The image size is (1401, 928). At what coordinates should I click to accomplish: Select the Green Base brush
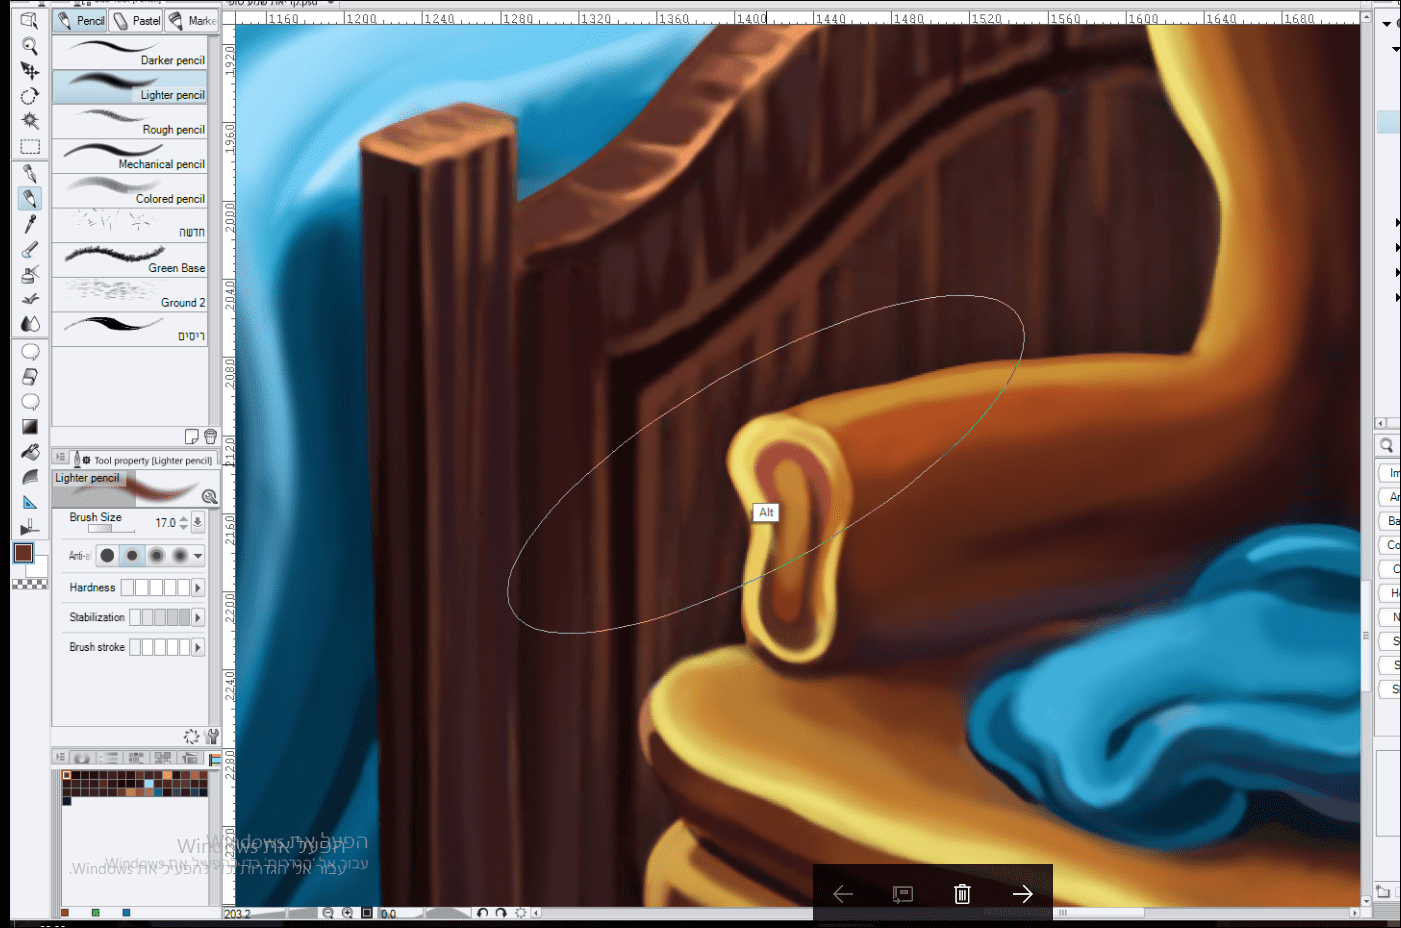click(x=130, y=260)
